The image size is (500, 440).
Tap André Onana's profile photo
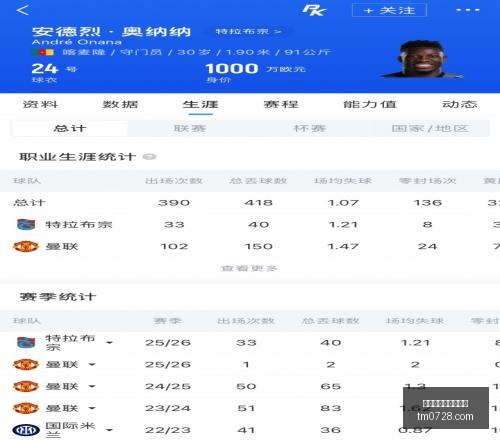click(422, 59)
